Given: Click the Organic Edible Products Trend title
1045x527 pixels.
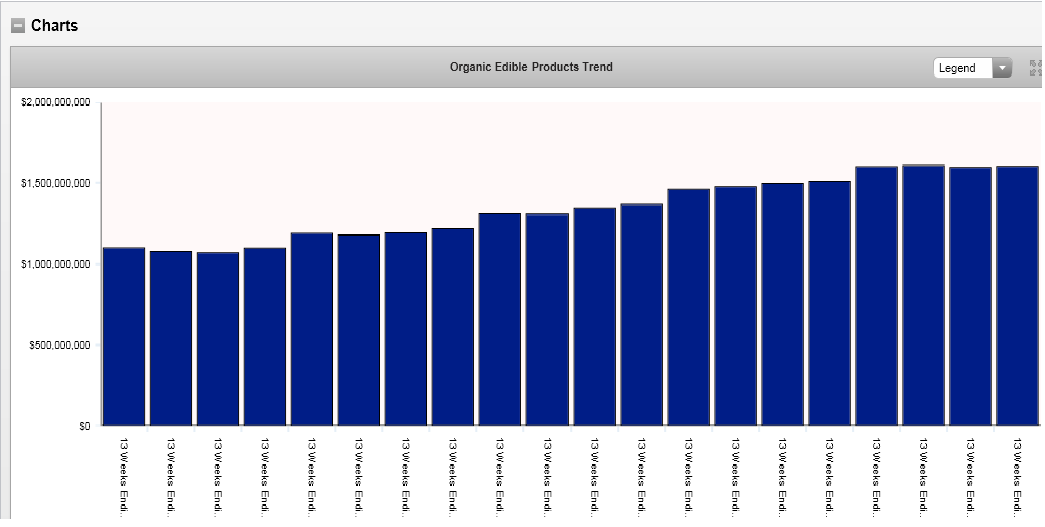Looking at the screenshot, I should (x=531, y=67).
